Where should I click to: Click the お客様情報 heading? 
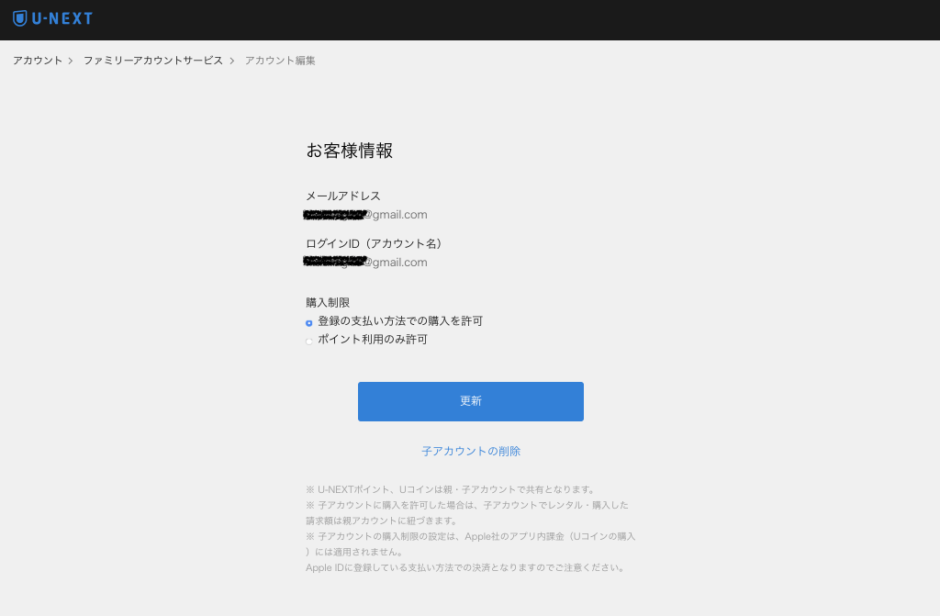(349, 151)
